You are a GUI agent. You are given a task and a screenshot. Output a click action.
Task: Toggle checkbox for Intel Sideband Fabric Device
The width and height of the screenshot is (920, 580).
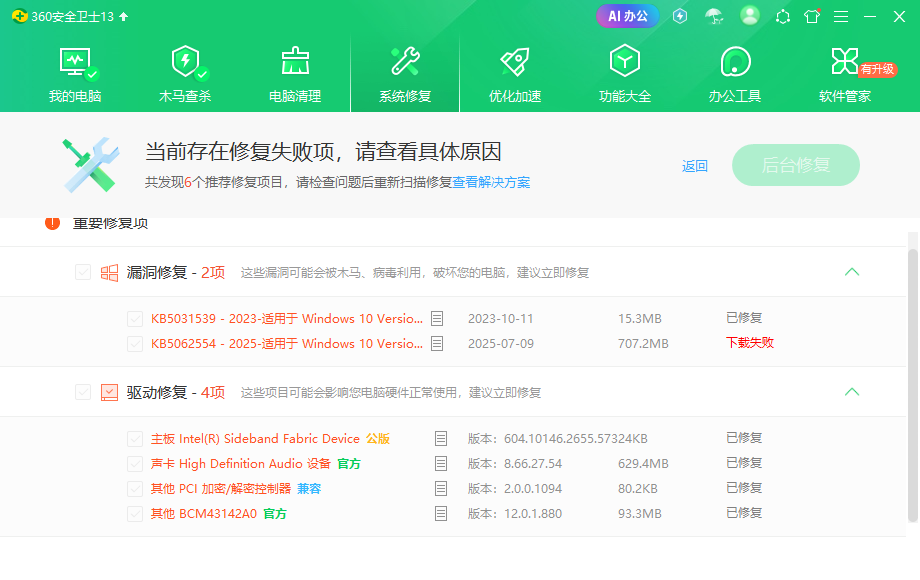click(x=135, y=439)
